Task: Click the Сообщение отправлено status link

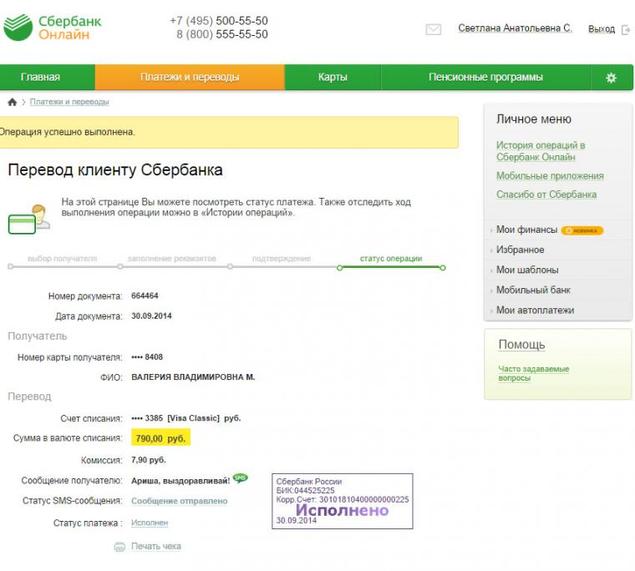Action: [179, 501]
